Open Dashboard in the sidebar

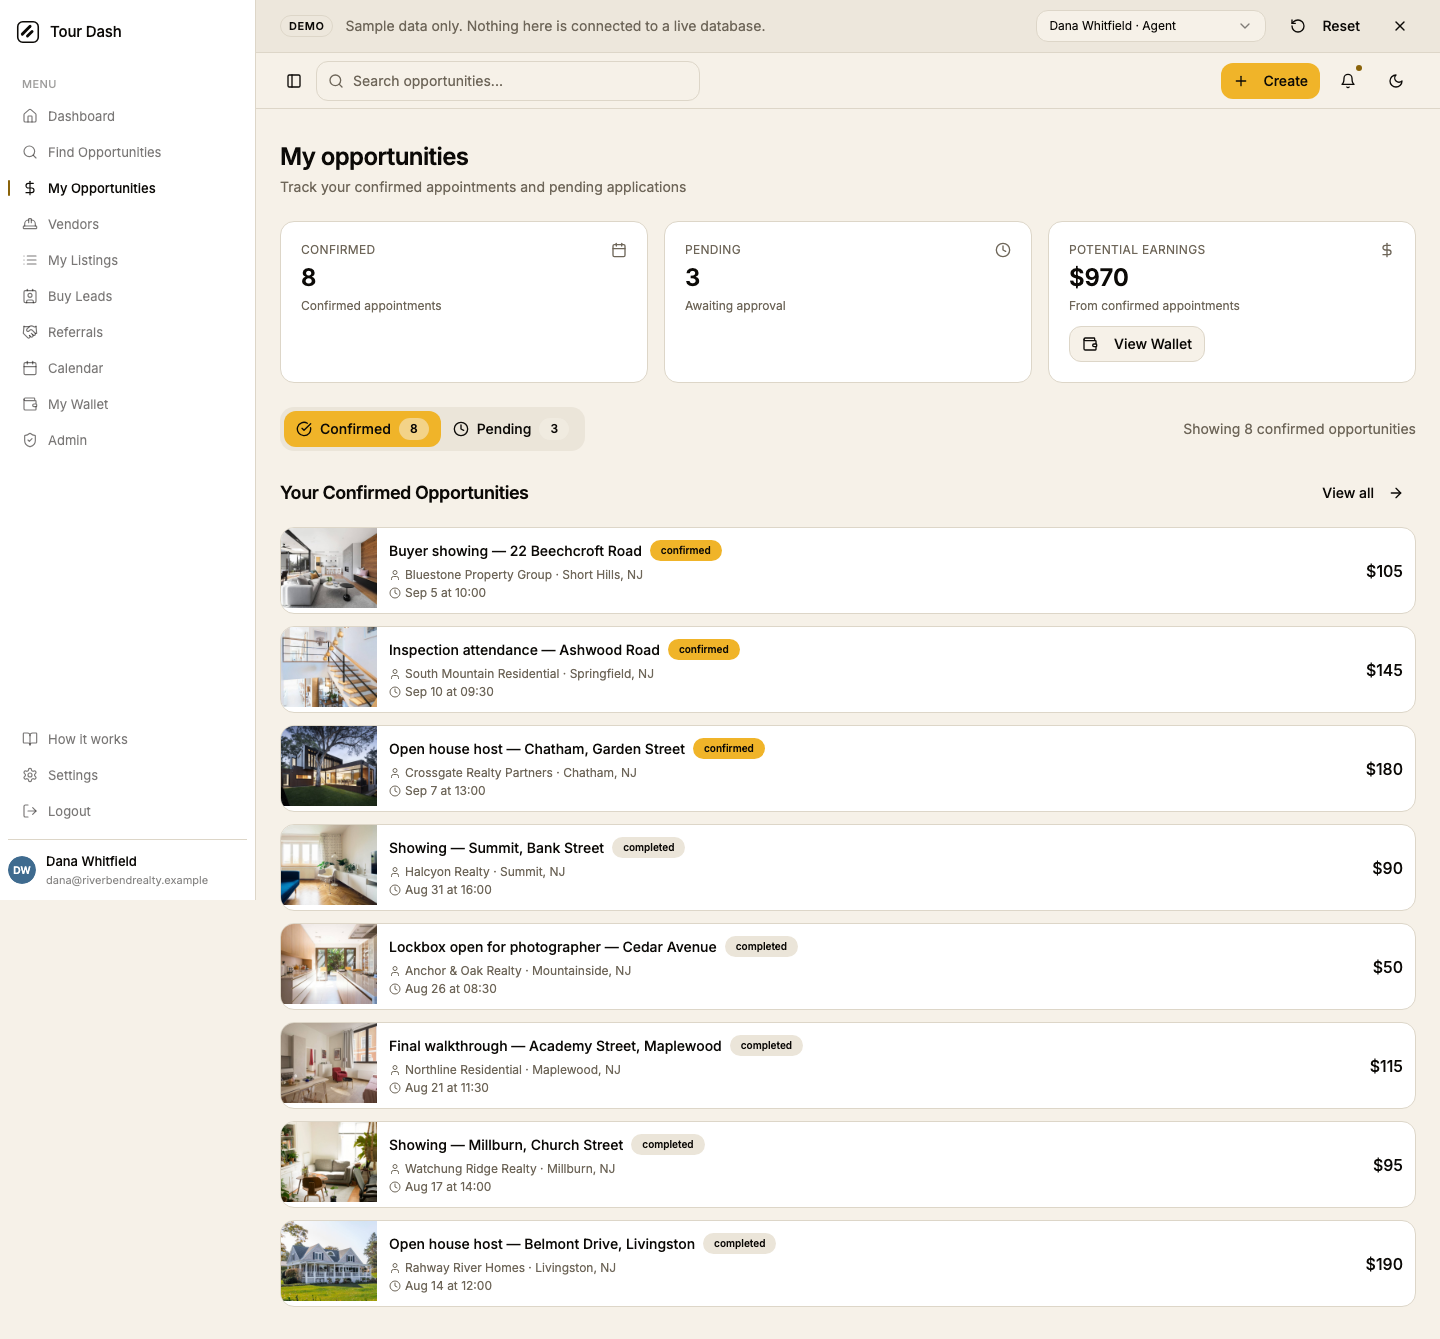pyautogui.click(x=127, y=116)
